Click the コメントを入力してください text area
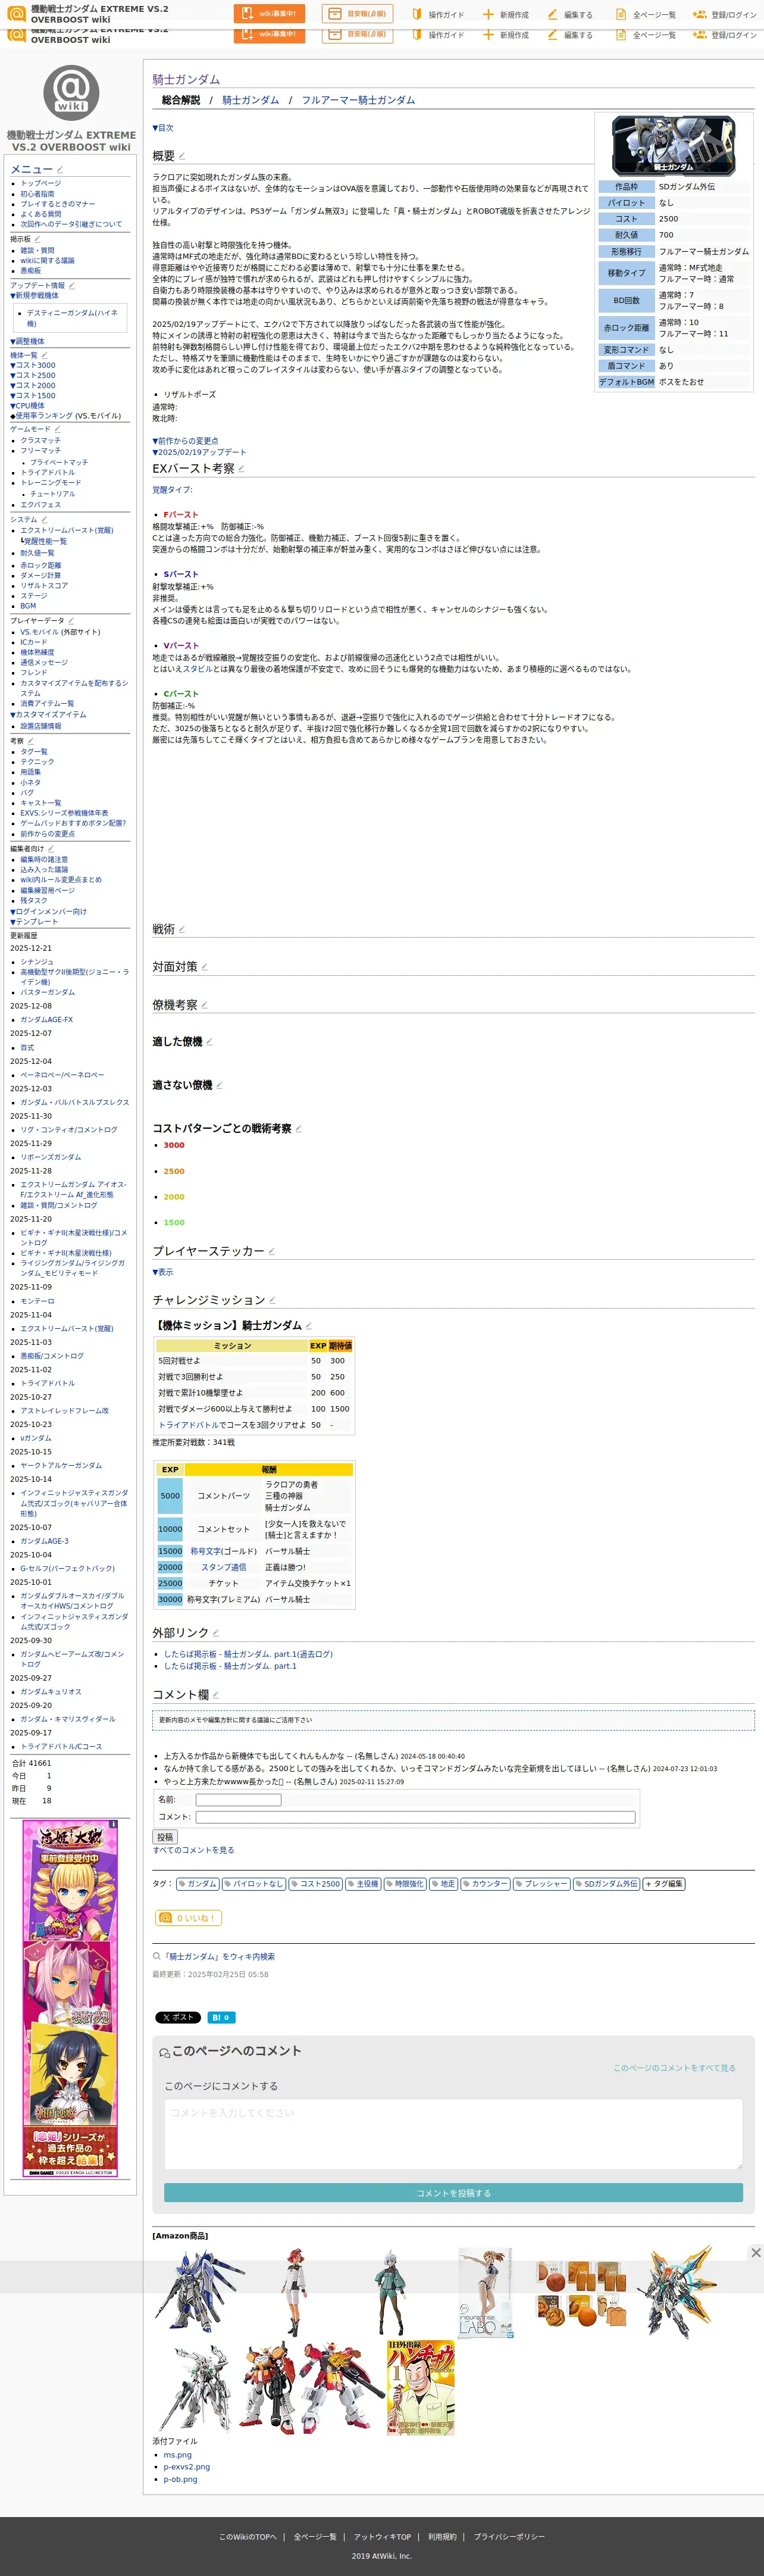Screen dimensions: 764x2576 (x=453, y=2133)
